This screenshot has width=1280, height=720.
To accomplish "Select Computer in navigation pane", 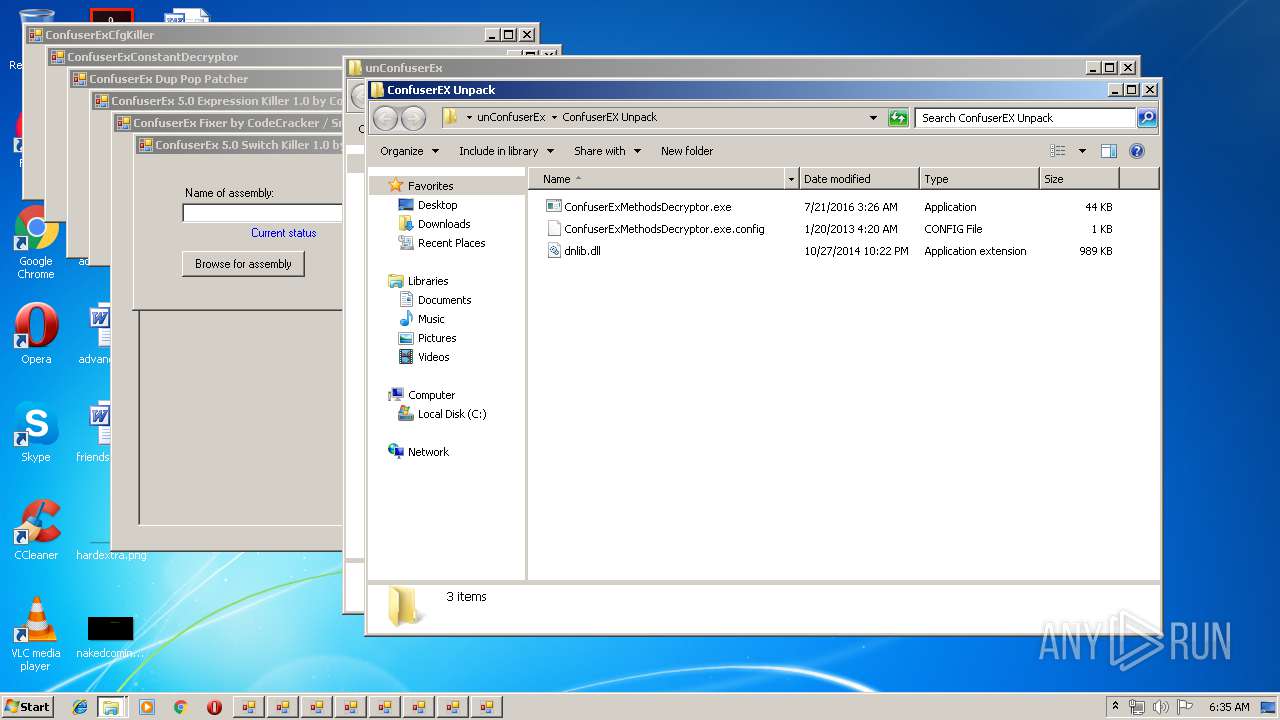I will [x=431, y=395].
